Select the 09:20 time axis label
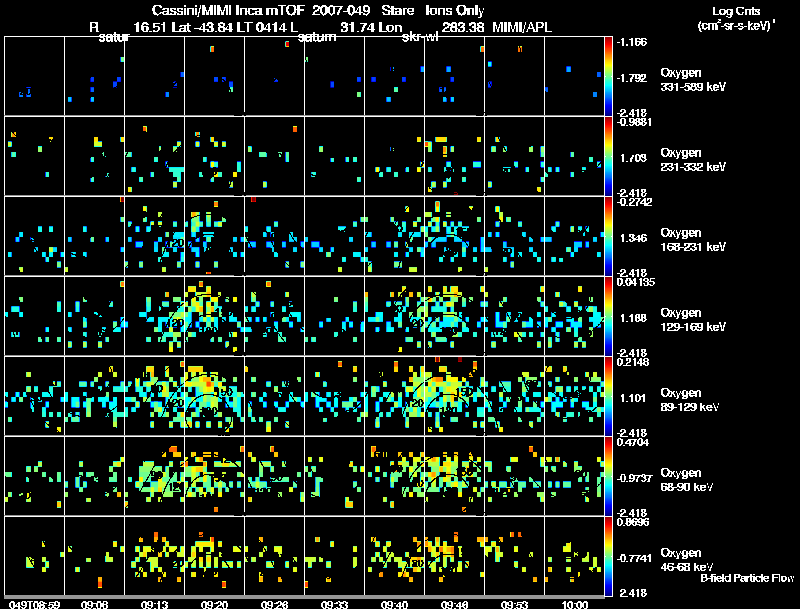This screenshot has height=609, width=800. [214, 604]
